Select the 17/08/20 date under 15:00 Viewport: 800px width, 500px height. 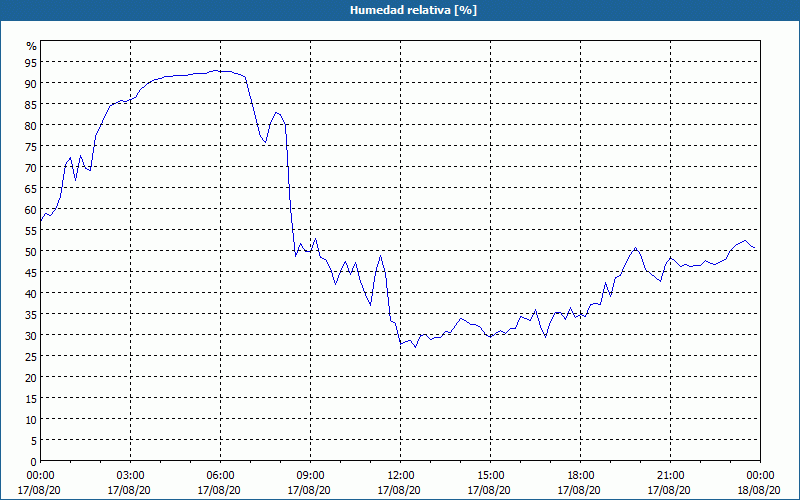(x=489, y=490)
